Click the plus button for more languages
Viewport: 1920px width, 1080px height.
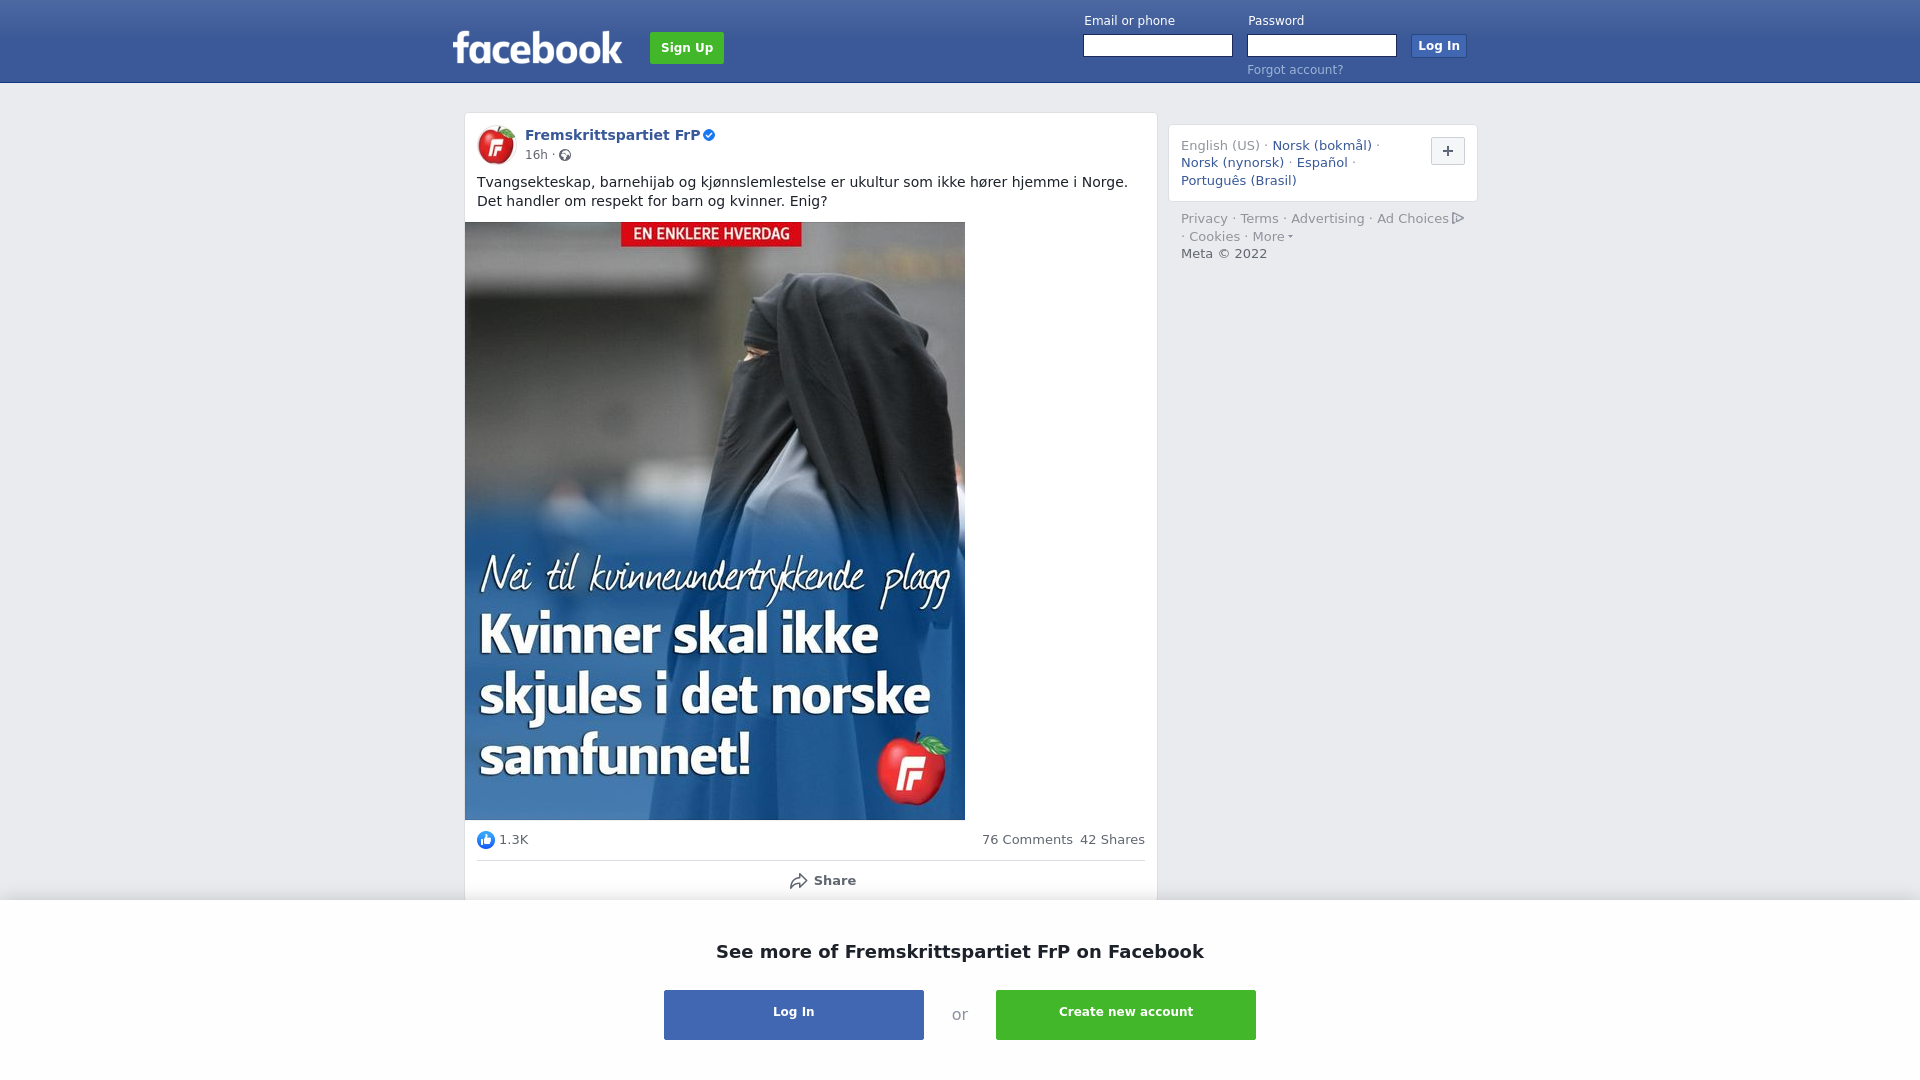click(x=1448, y=151)
